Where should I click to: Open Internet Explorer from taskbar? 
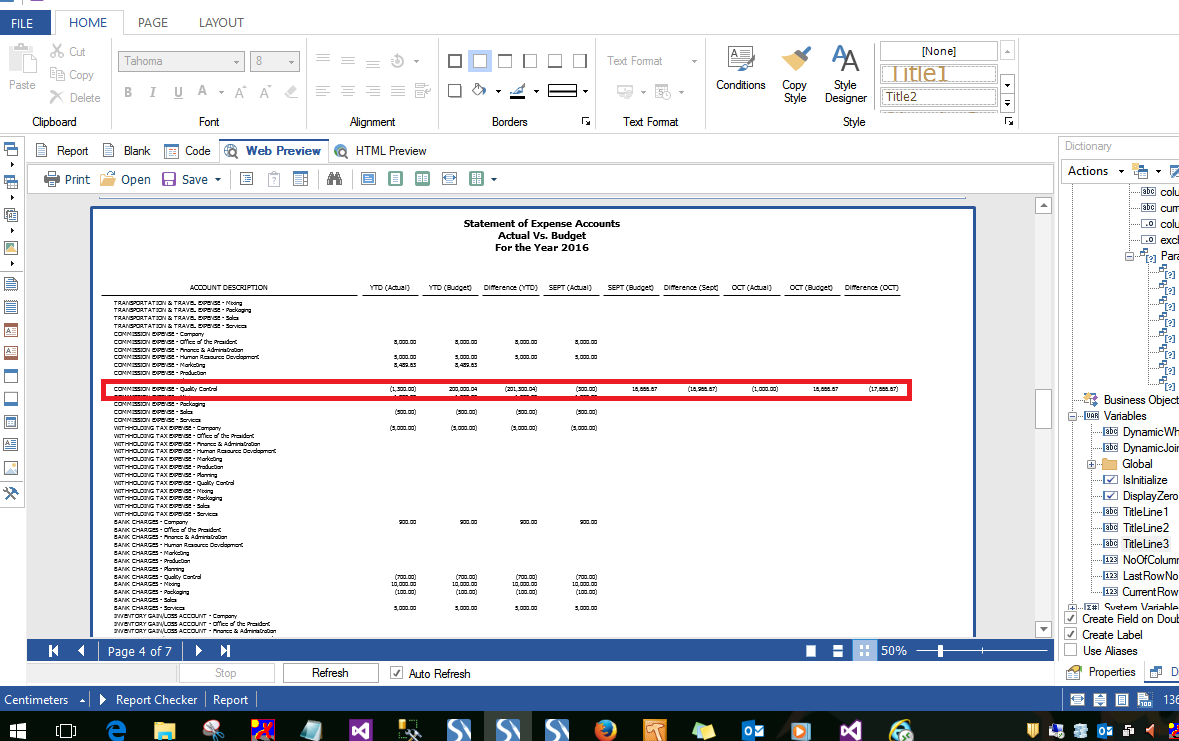click(116, 730)
